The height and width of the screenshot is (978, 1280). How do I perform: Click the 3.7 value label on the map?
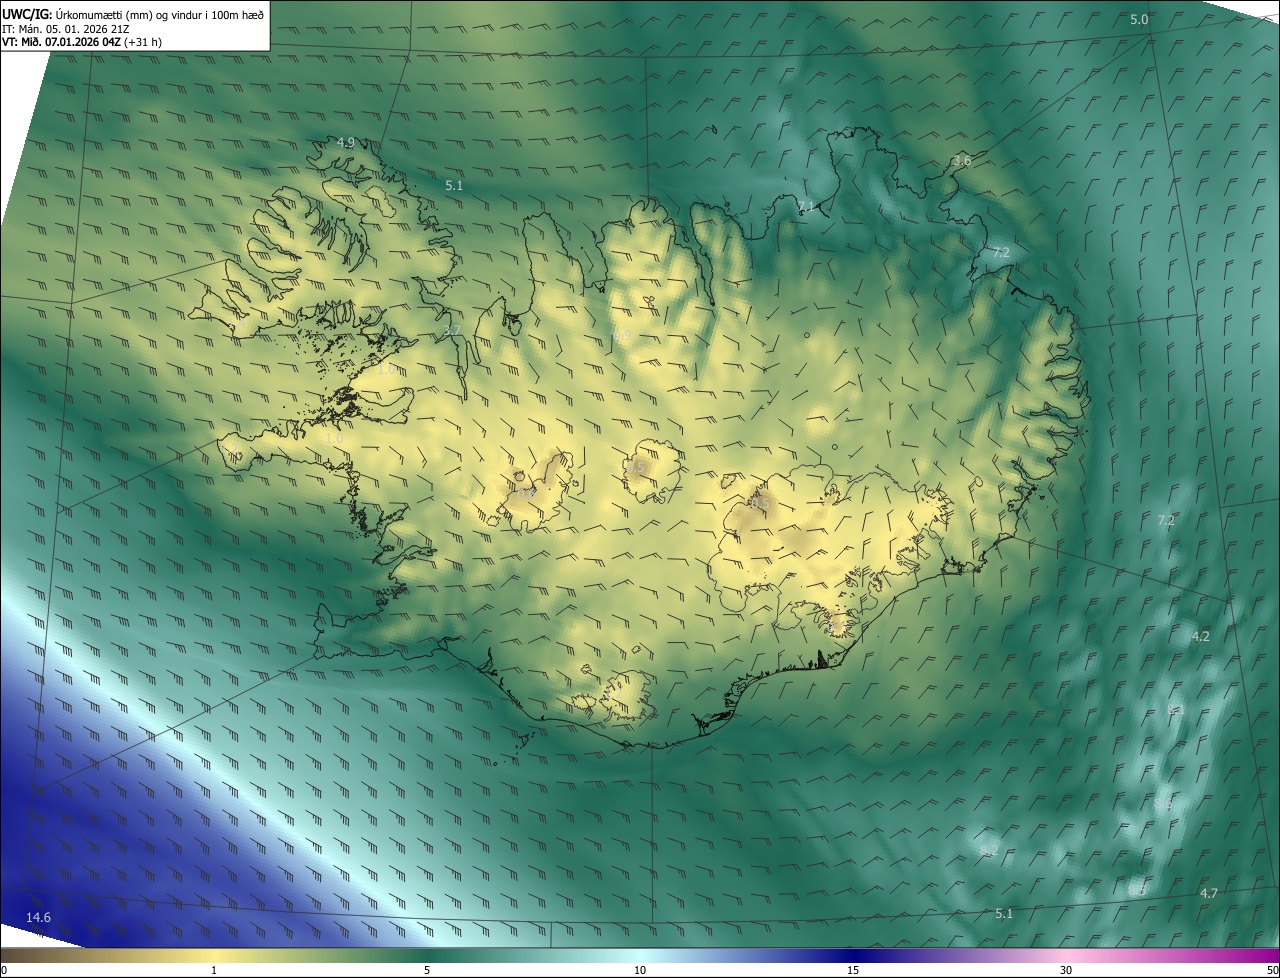tap(452, 331)
